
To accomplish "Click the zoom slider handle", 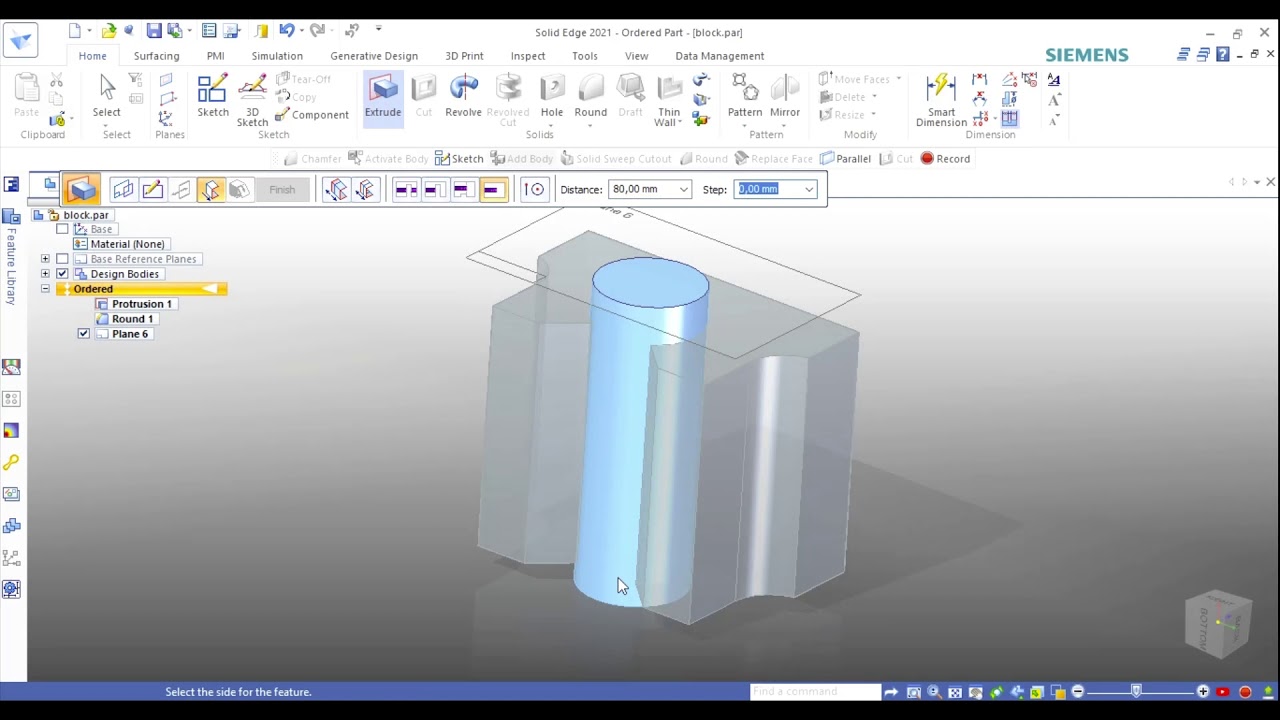I will (x=1136, y=692).
